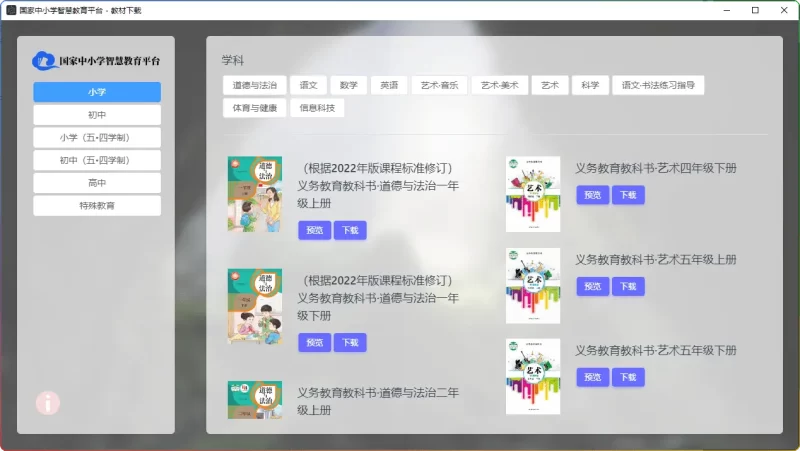
Task: Download 道德与法治一年级下册 textbook
Action: [x=350, y=342]
